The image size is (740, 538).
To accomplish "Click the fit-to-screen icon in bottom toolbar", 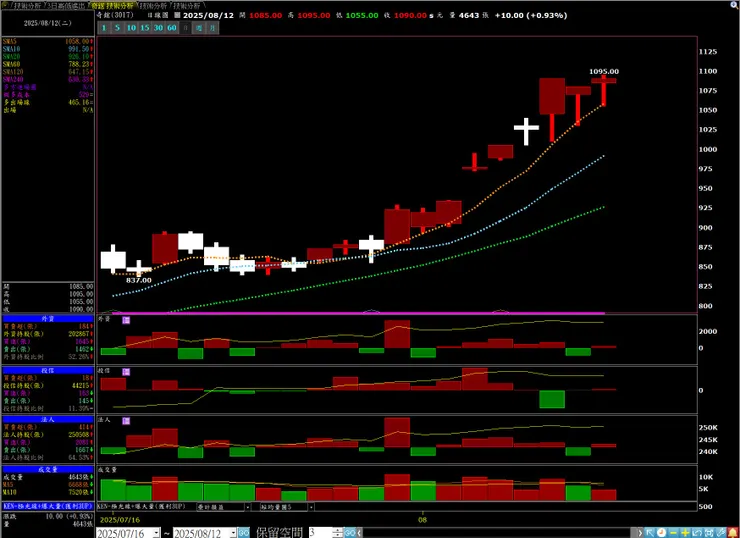I will pyautogui.click(x=708, y=533).
